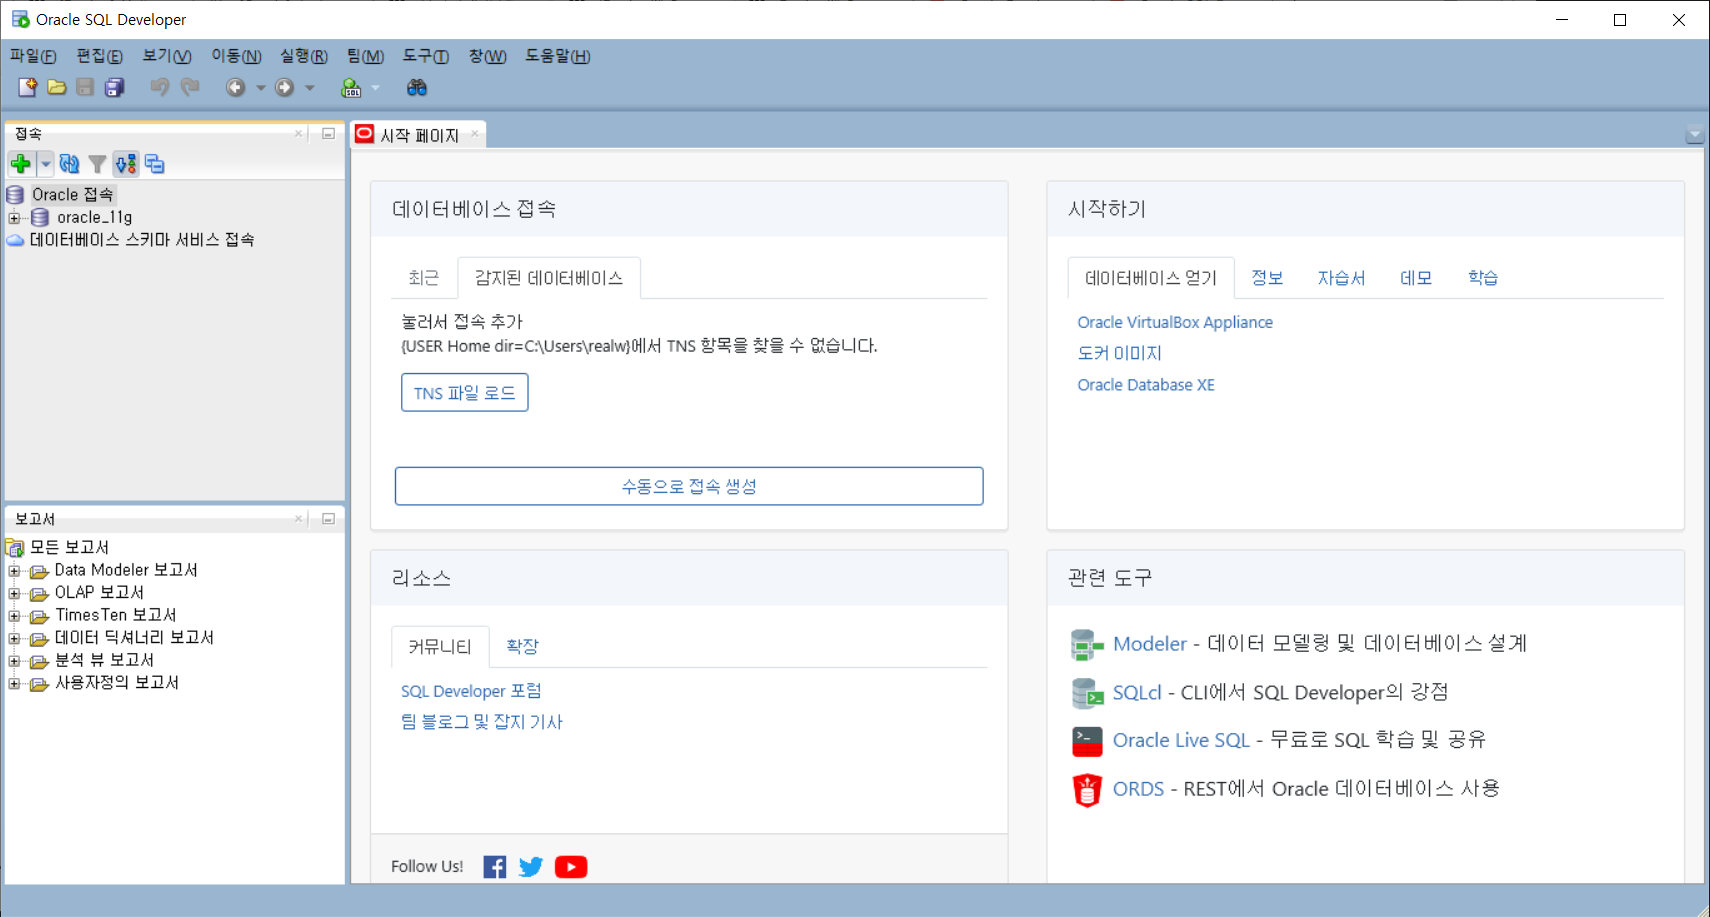
Task: Click the Modeler tool icon
Action: 1087,644
